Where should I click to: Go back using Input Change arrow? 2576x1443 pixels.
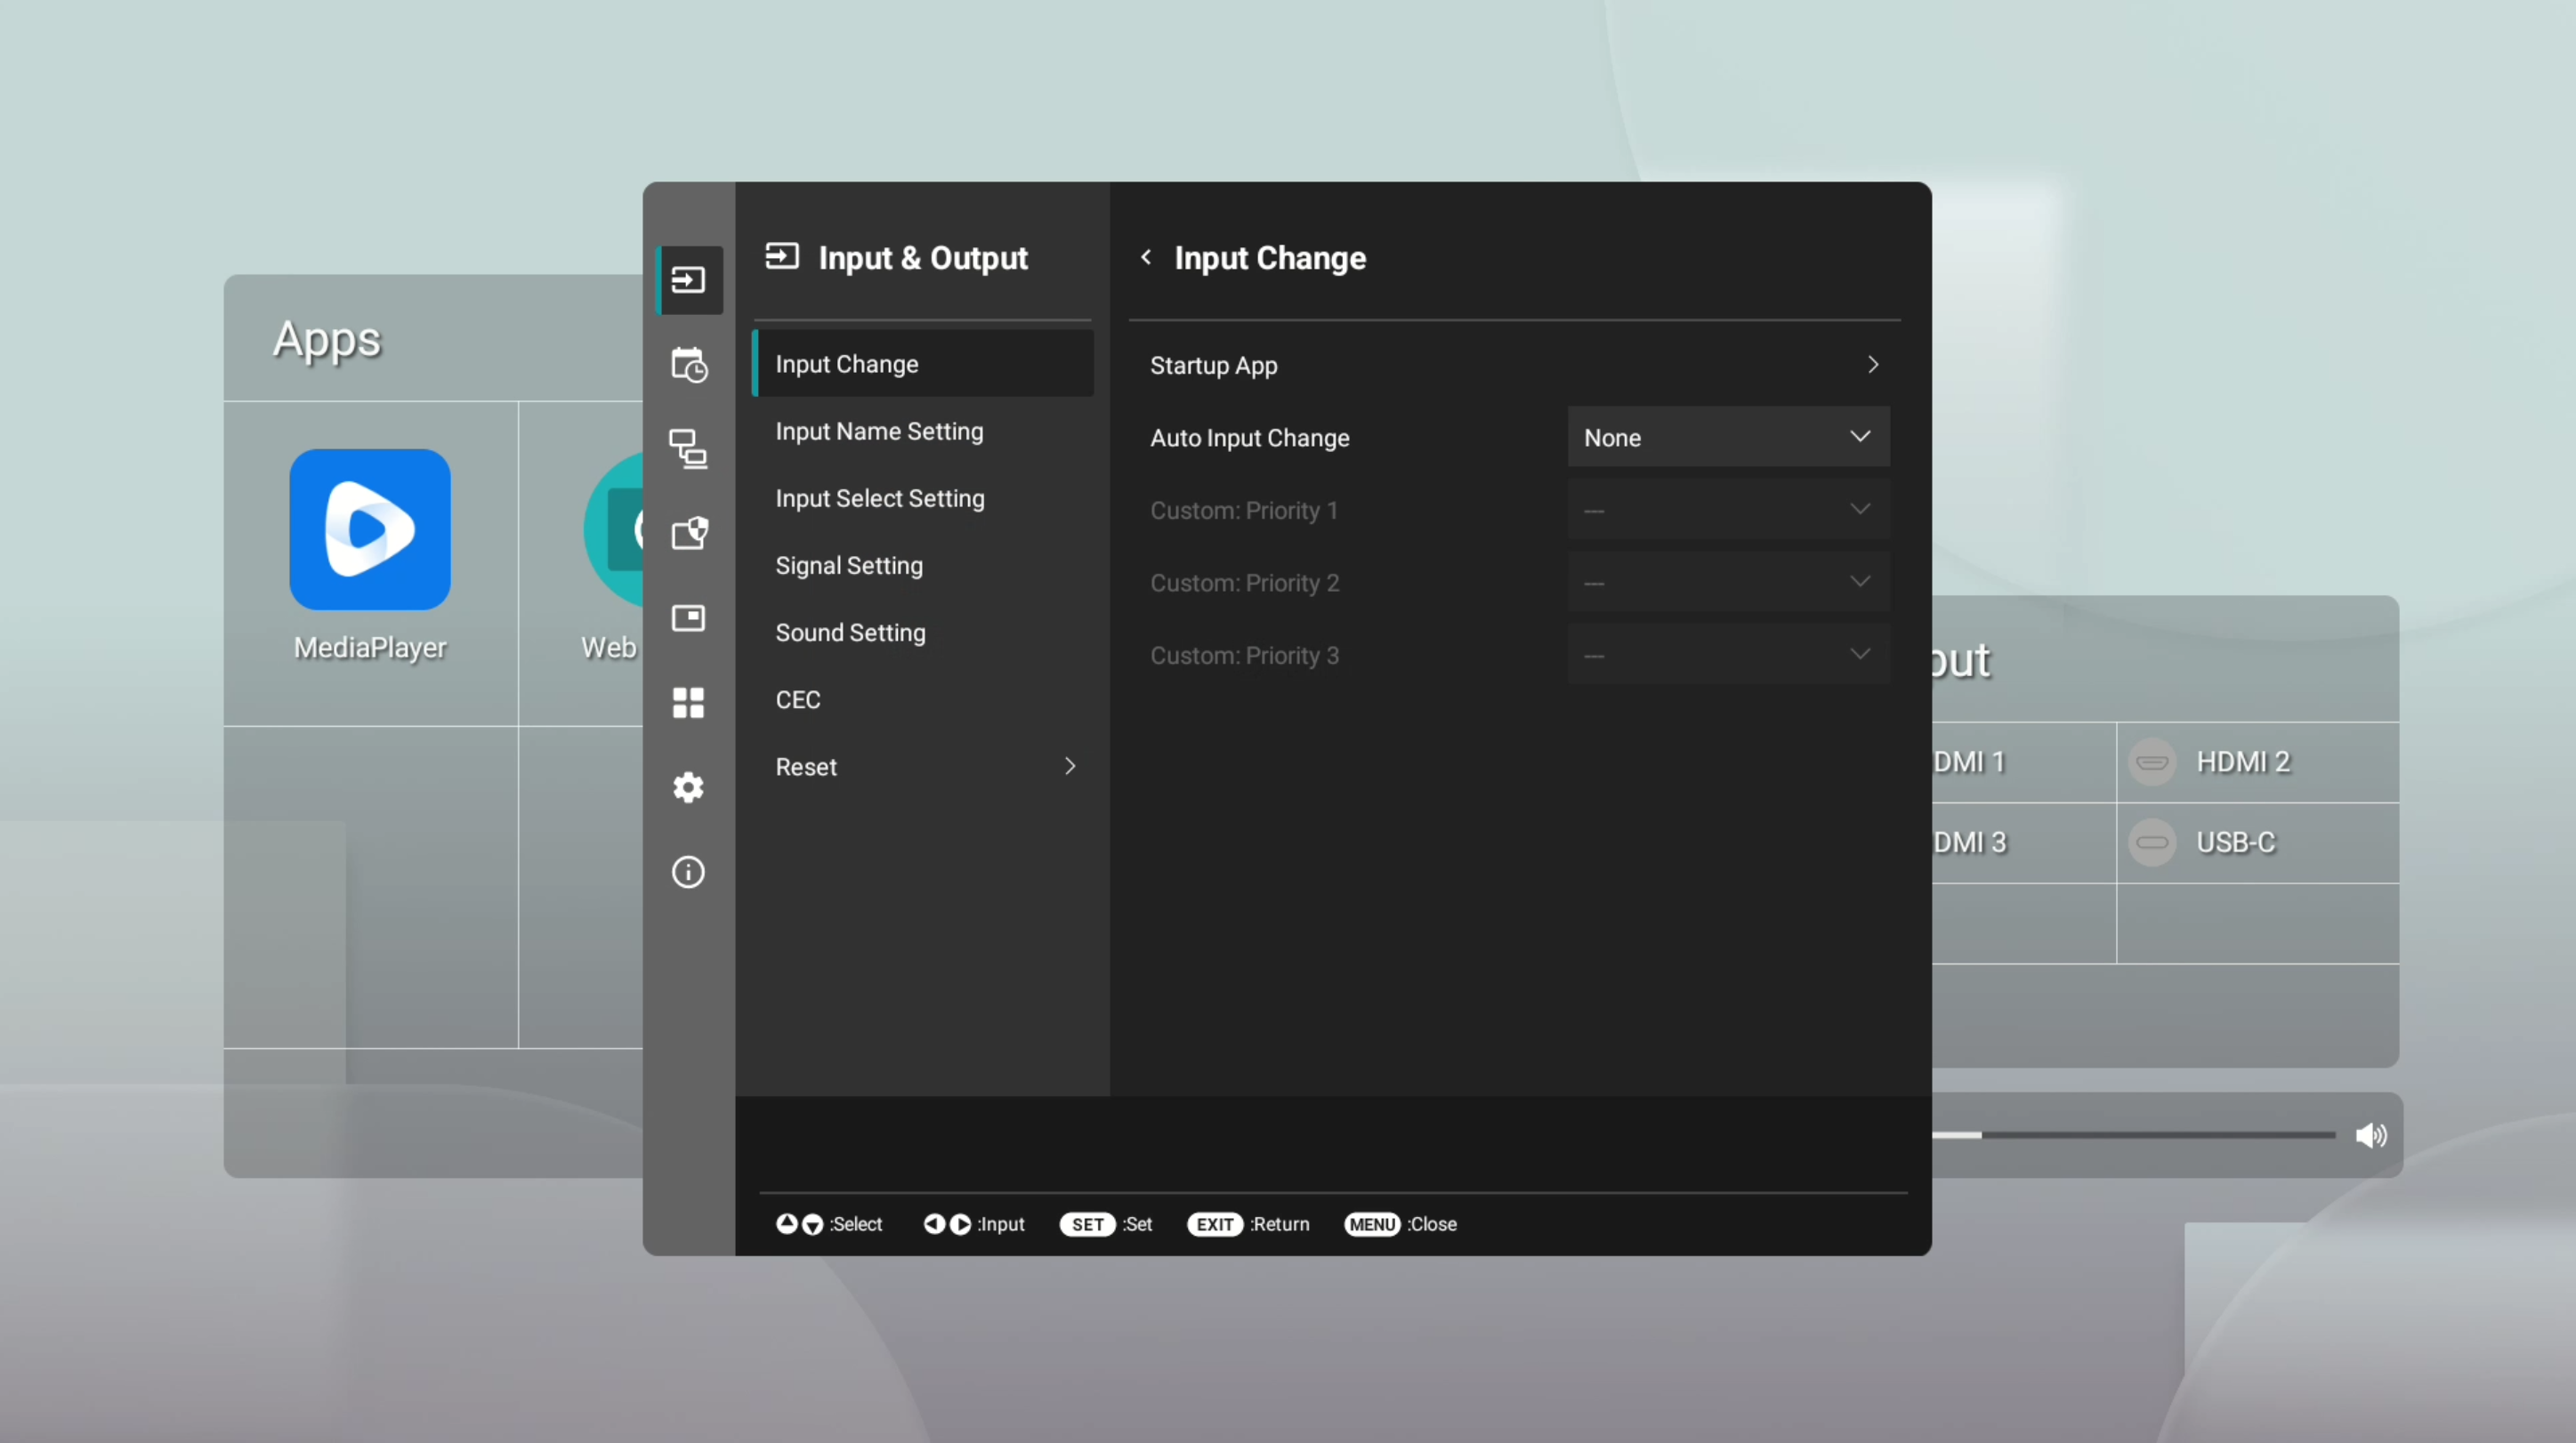coord(1146,257)
